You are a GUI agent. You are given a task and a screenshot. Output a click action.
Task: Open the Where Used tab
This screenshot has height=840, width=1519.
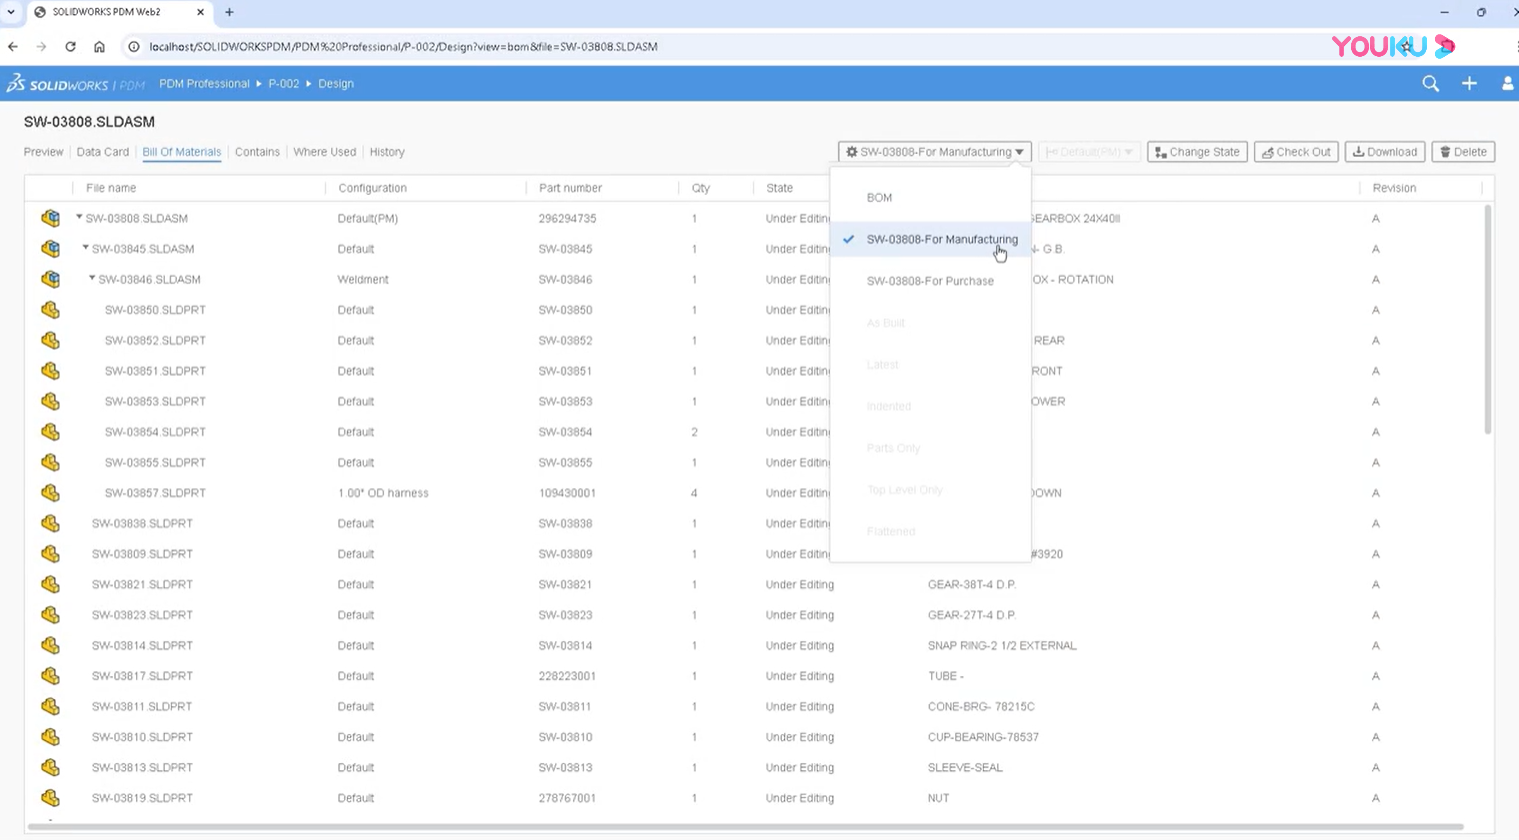tap(325, 152)
